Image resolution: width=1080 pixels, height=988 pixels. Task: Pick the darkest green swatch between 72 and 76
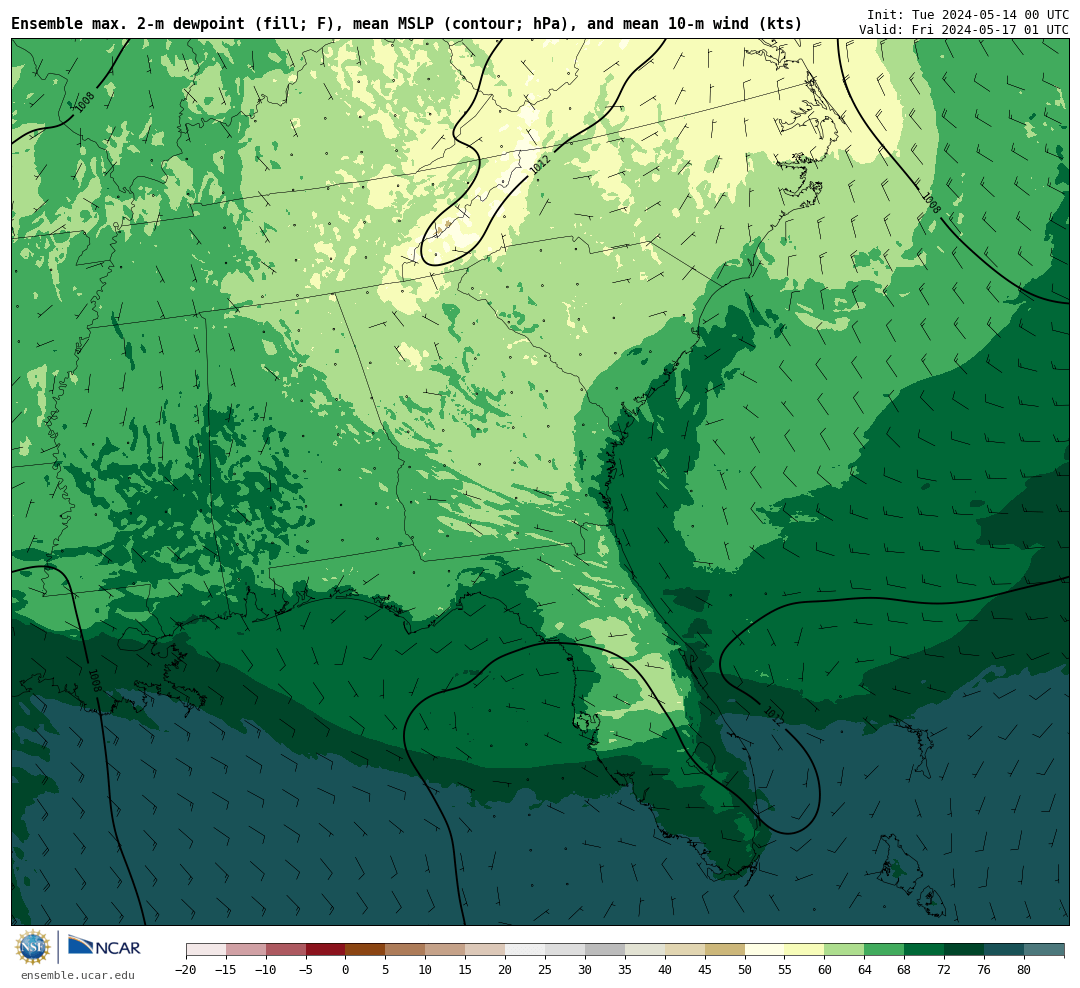964,950
